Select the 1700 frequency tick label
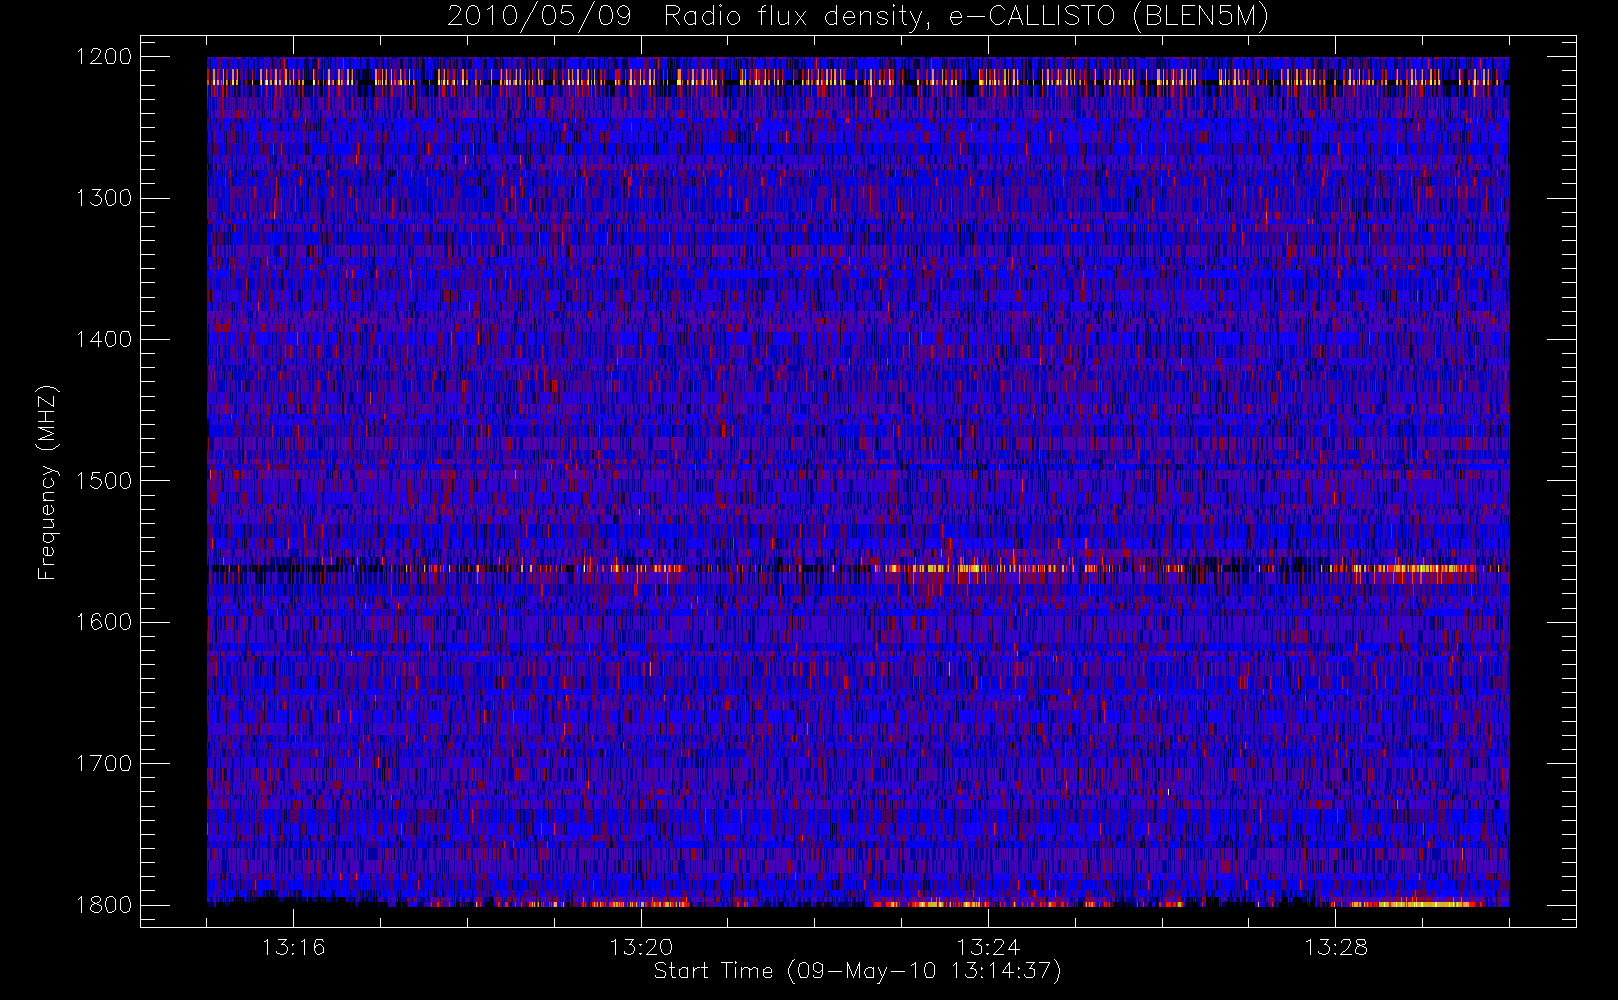The height and width of the screenshot is (1000, 1618). tap(104, 764)
